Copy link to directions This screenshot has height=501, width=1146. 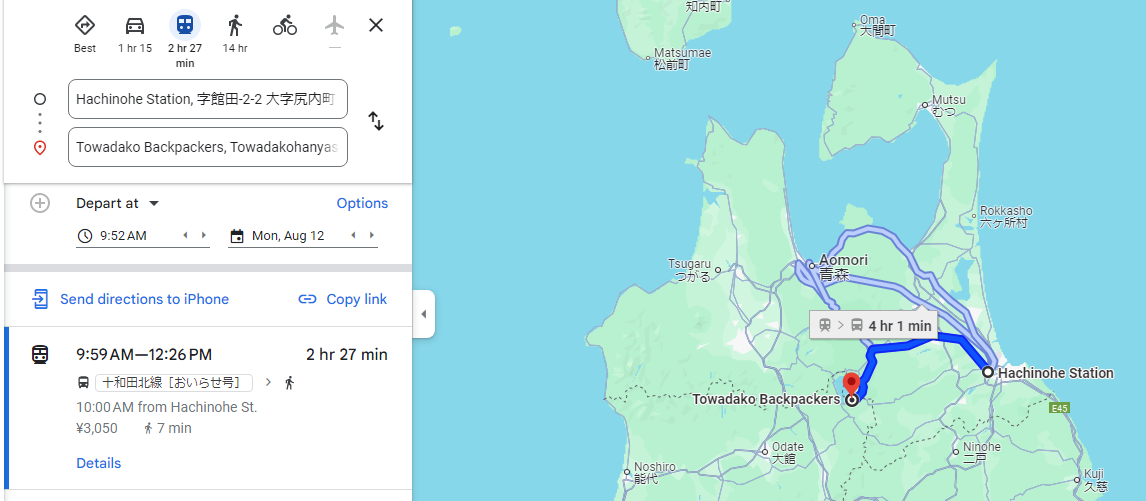click(343, 299)
